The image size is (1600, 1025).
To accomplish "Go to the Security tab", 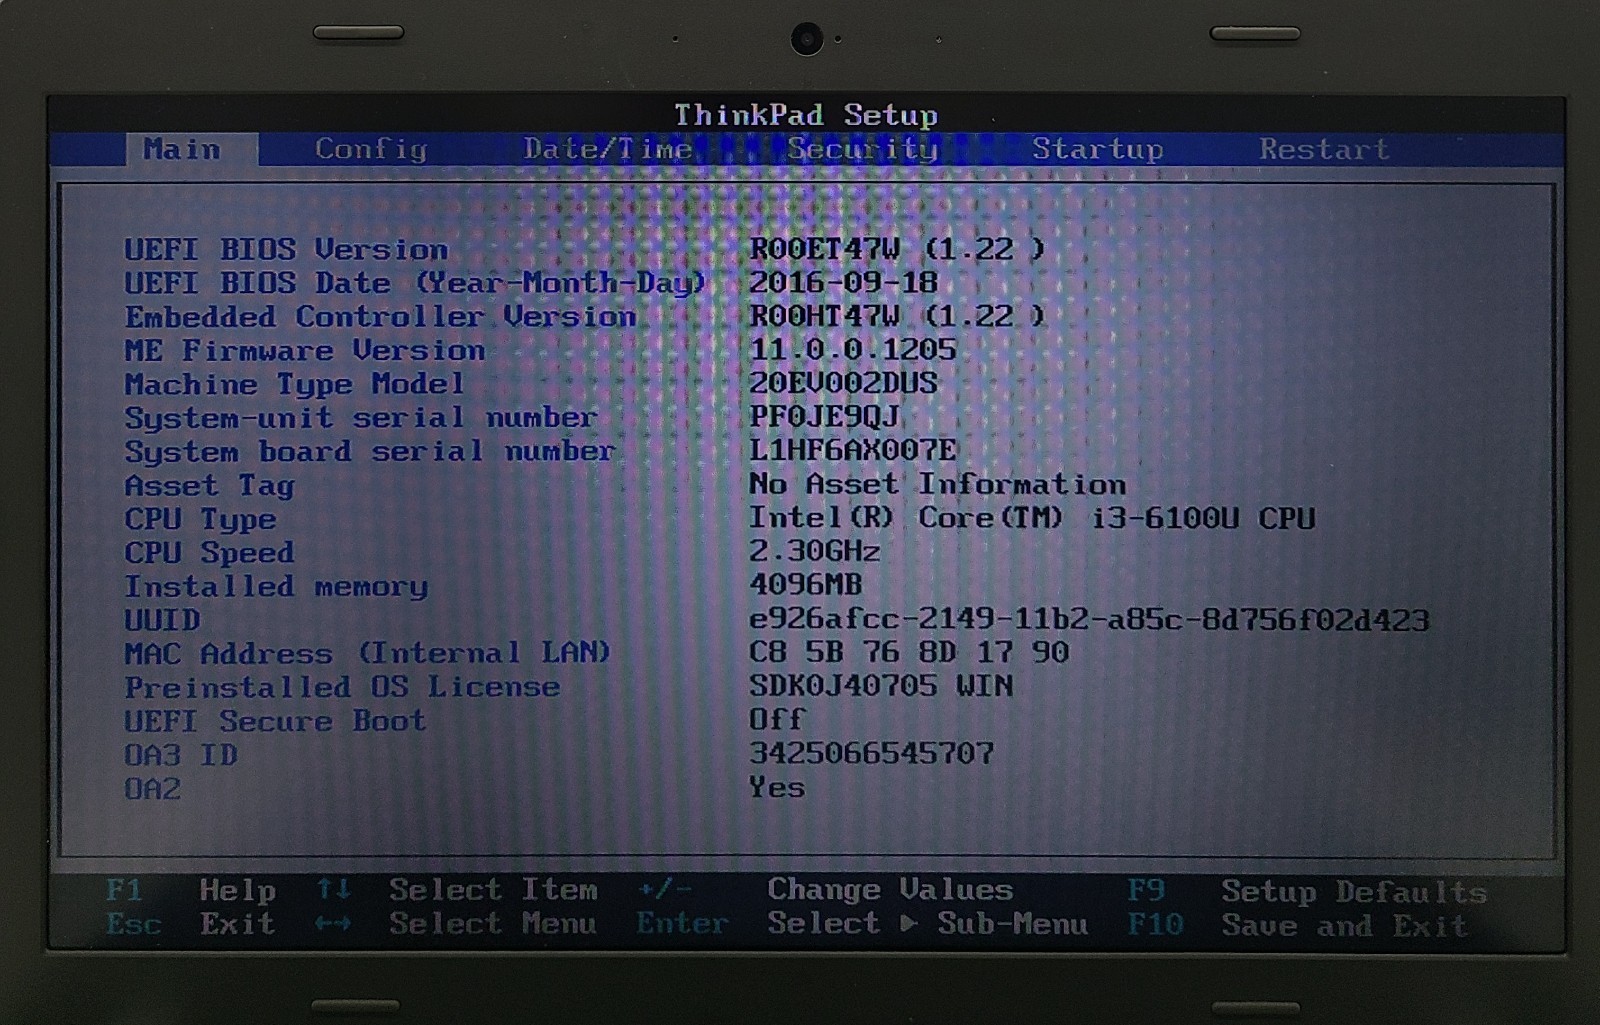I will [x=863, y=149].
